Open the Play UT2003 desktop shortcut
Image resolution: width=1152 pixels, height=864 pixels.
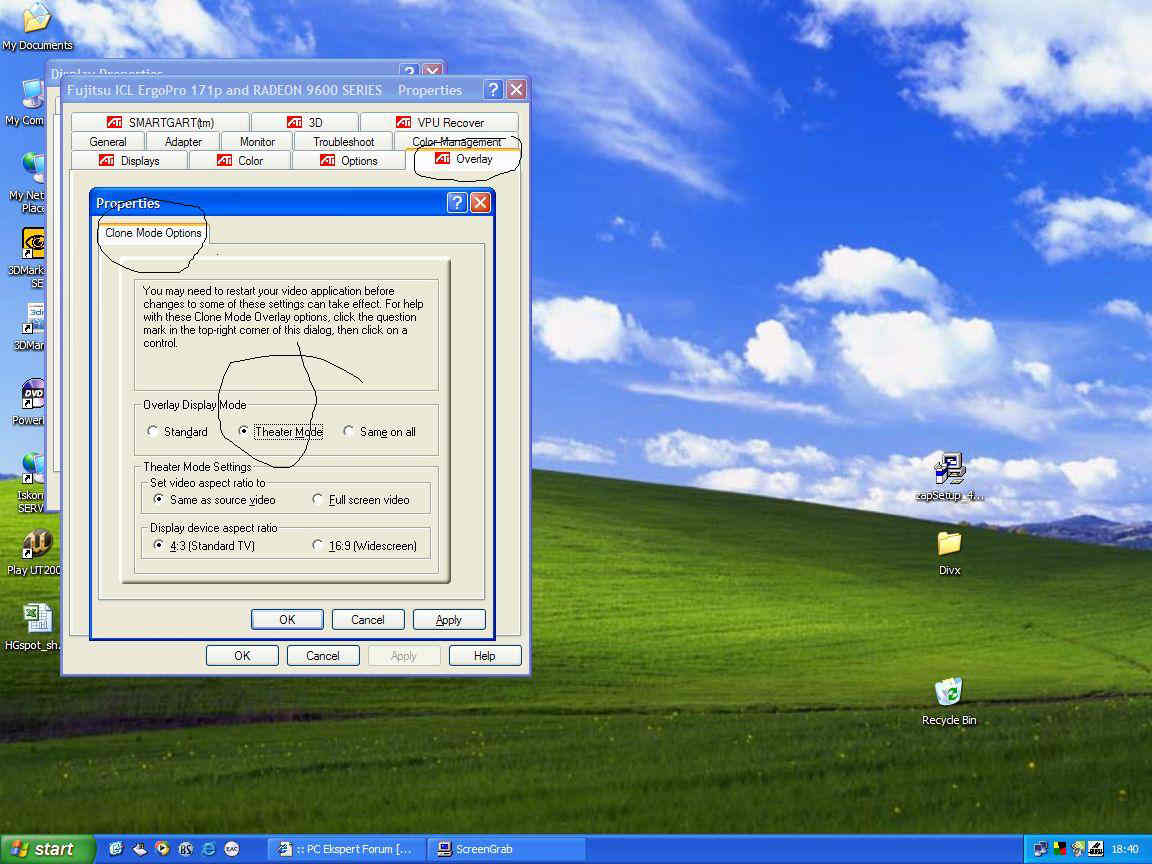tap(34, 552)
